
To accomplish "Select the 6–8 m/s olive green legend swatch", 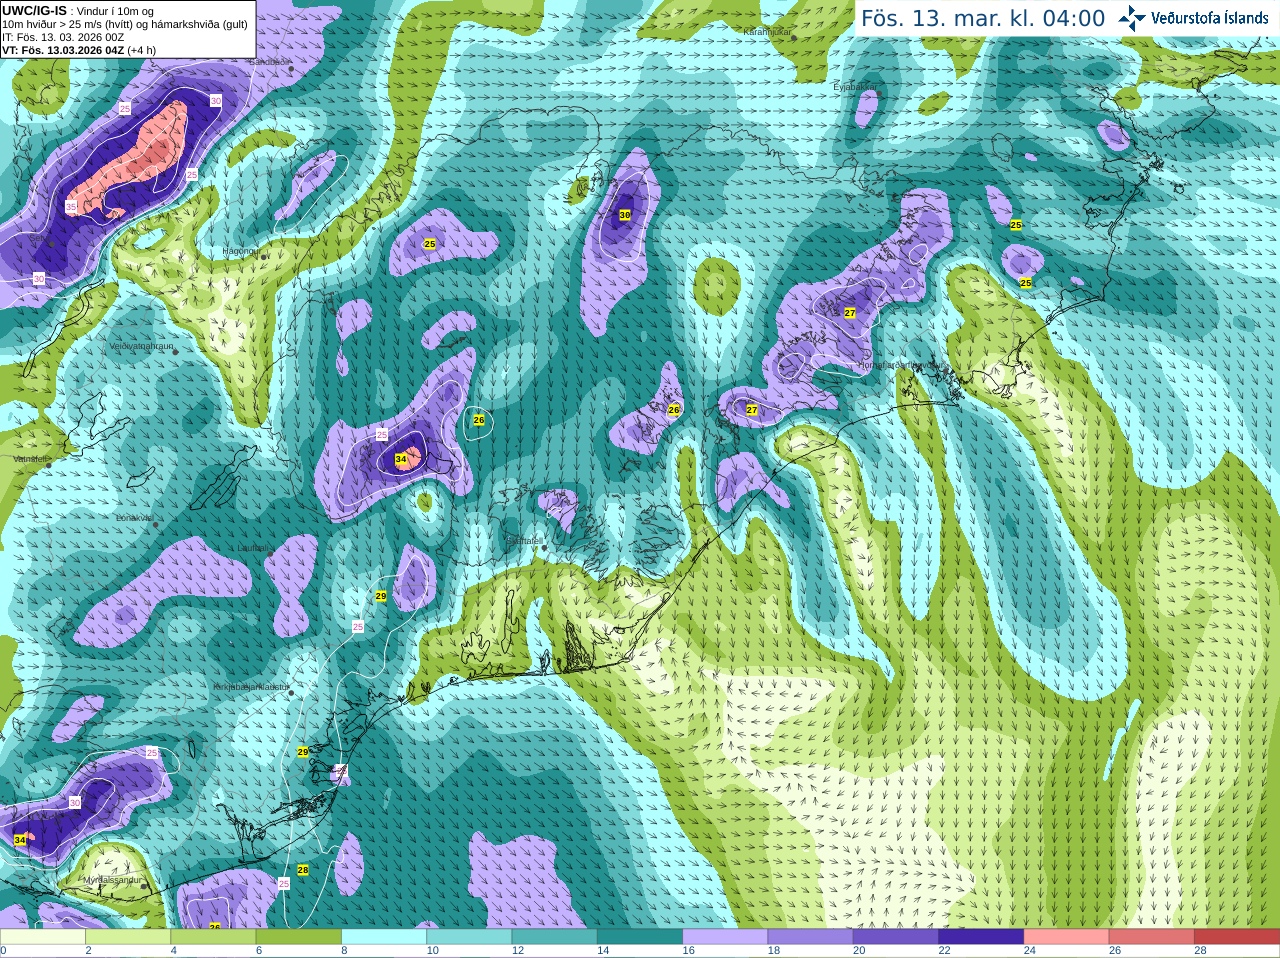I will pyautogui.click(x=299, y=937).
